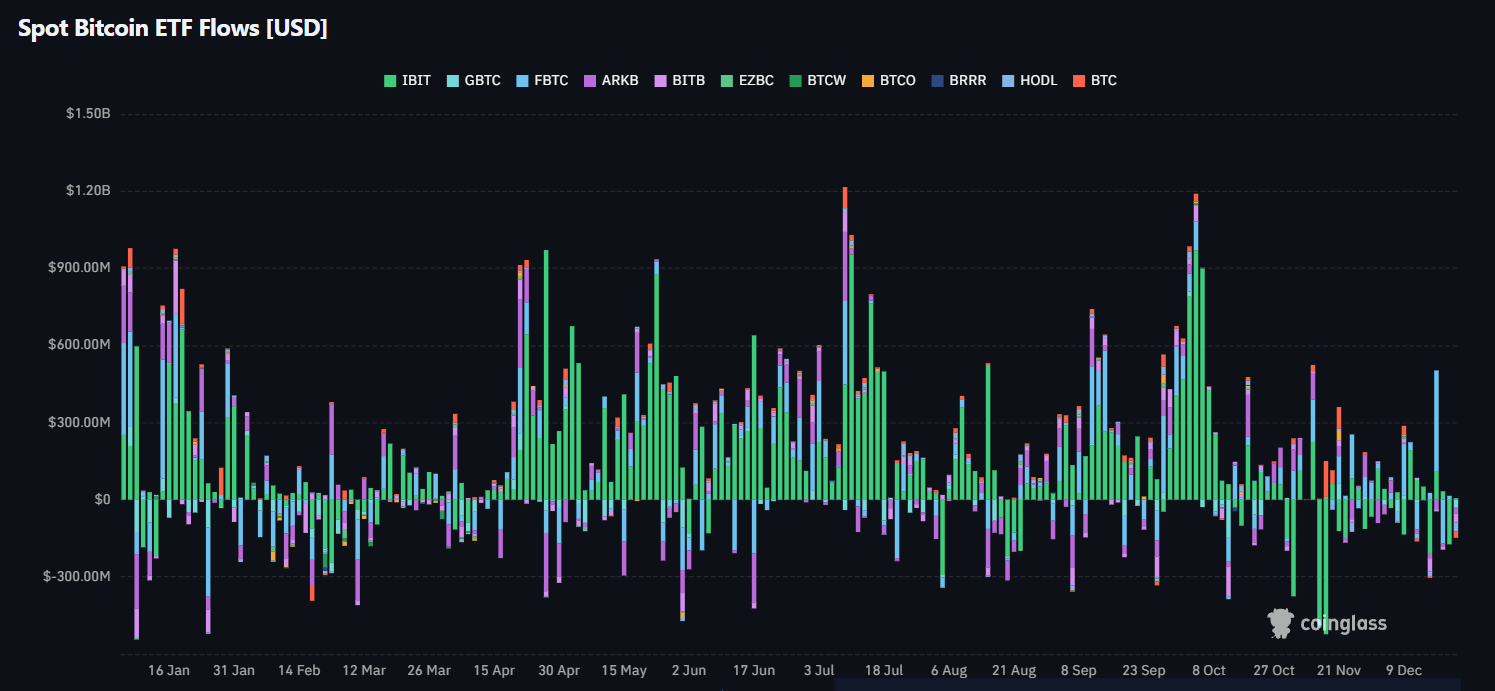Select the 16 Jan date label

(x=168, y=670)
